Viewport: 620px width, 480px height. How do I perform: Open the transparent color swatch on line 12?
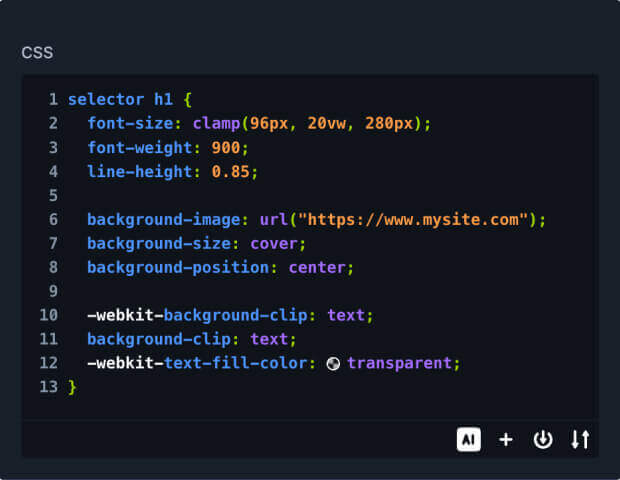point(333,363)
